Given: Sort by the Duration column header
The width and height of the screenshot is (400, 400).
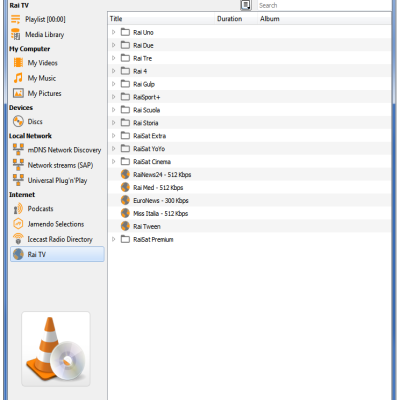Looking at the screenshot, I should click(x=236, y=19).
